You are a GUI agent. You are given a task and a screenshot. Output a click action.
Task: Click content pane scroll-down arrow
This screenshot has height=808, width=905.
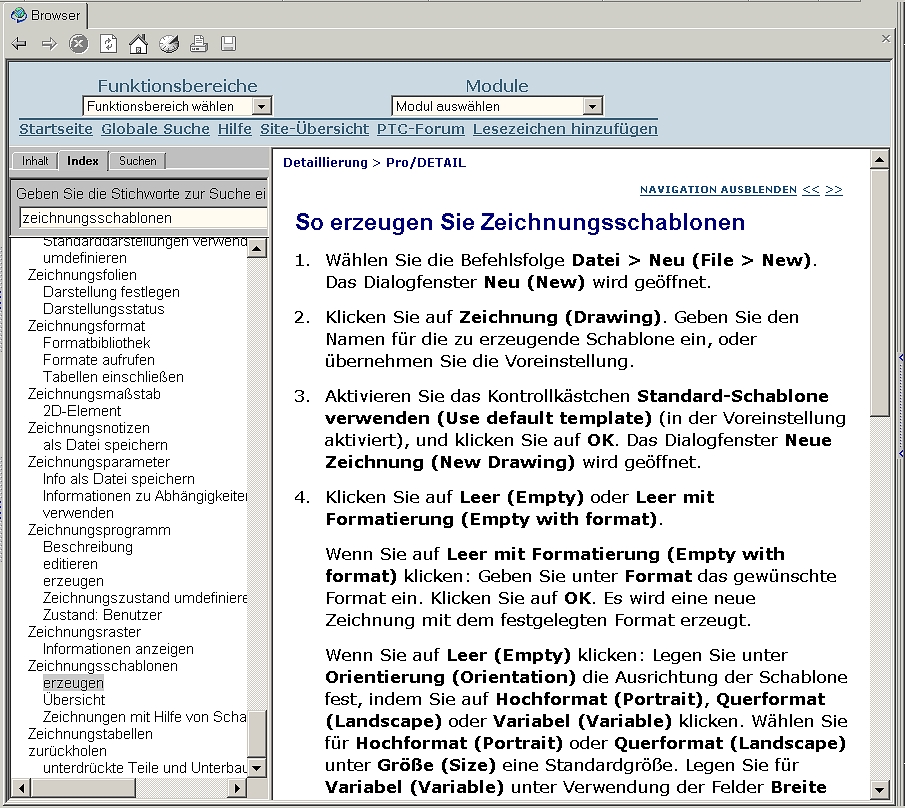[879, 790]
